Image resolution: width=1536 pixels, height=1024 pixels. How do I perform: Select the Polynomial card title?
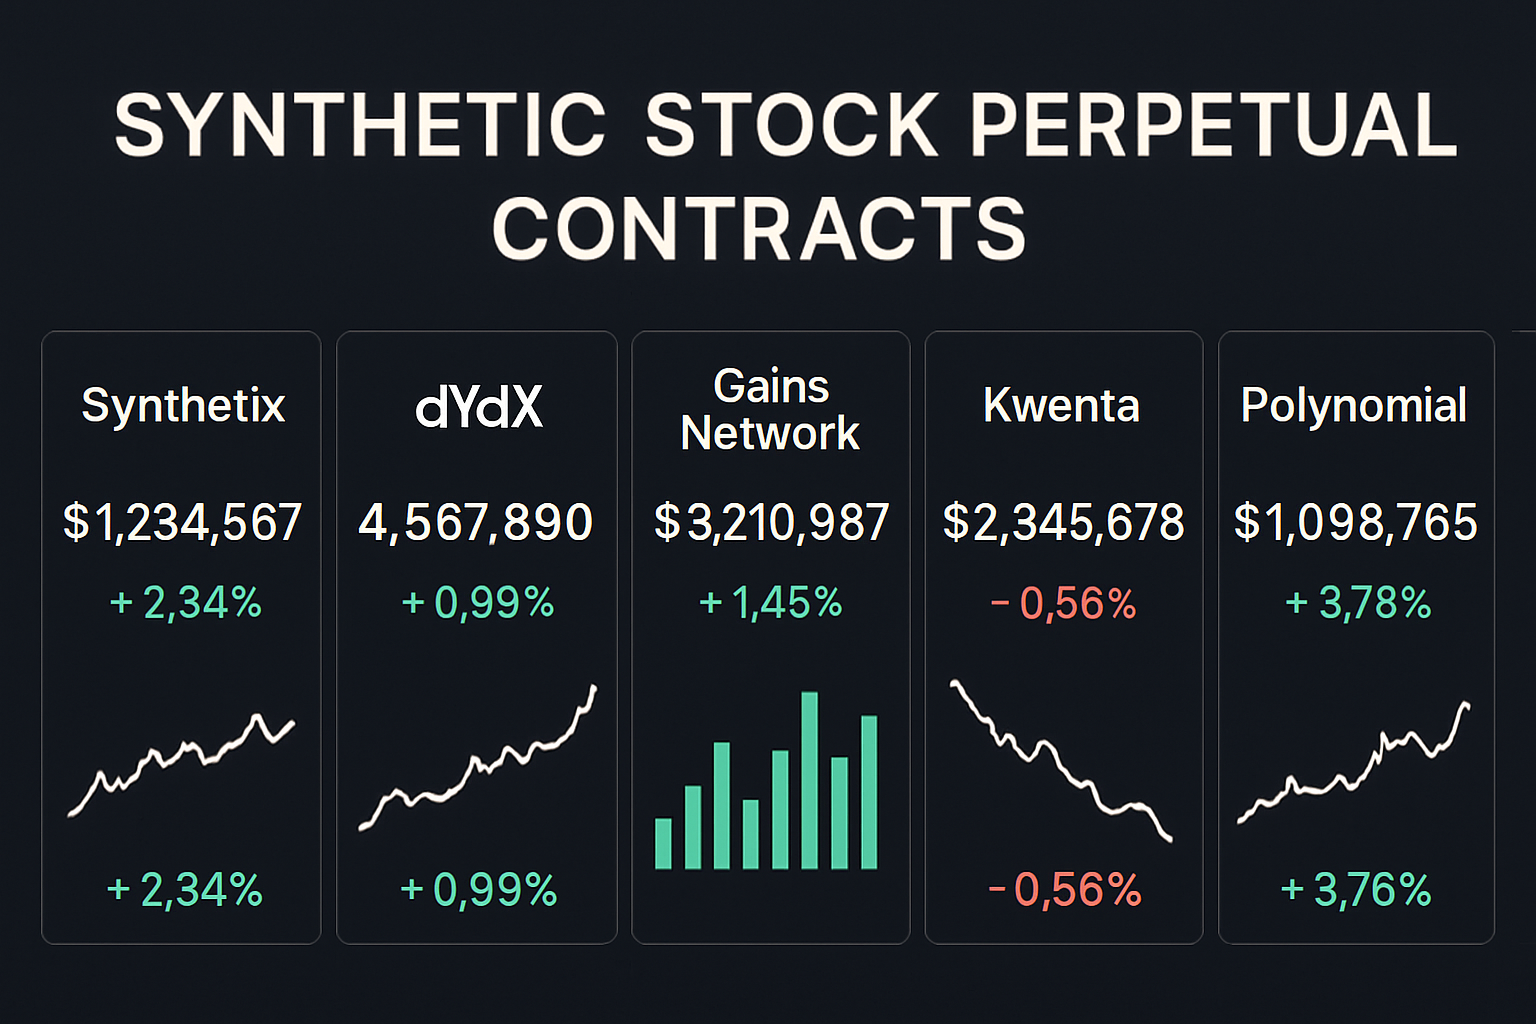1353,406
